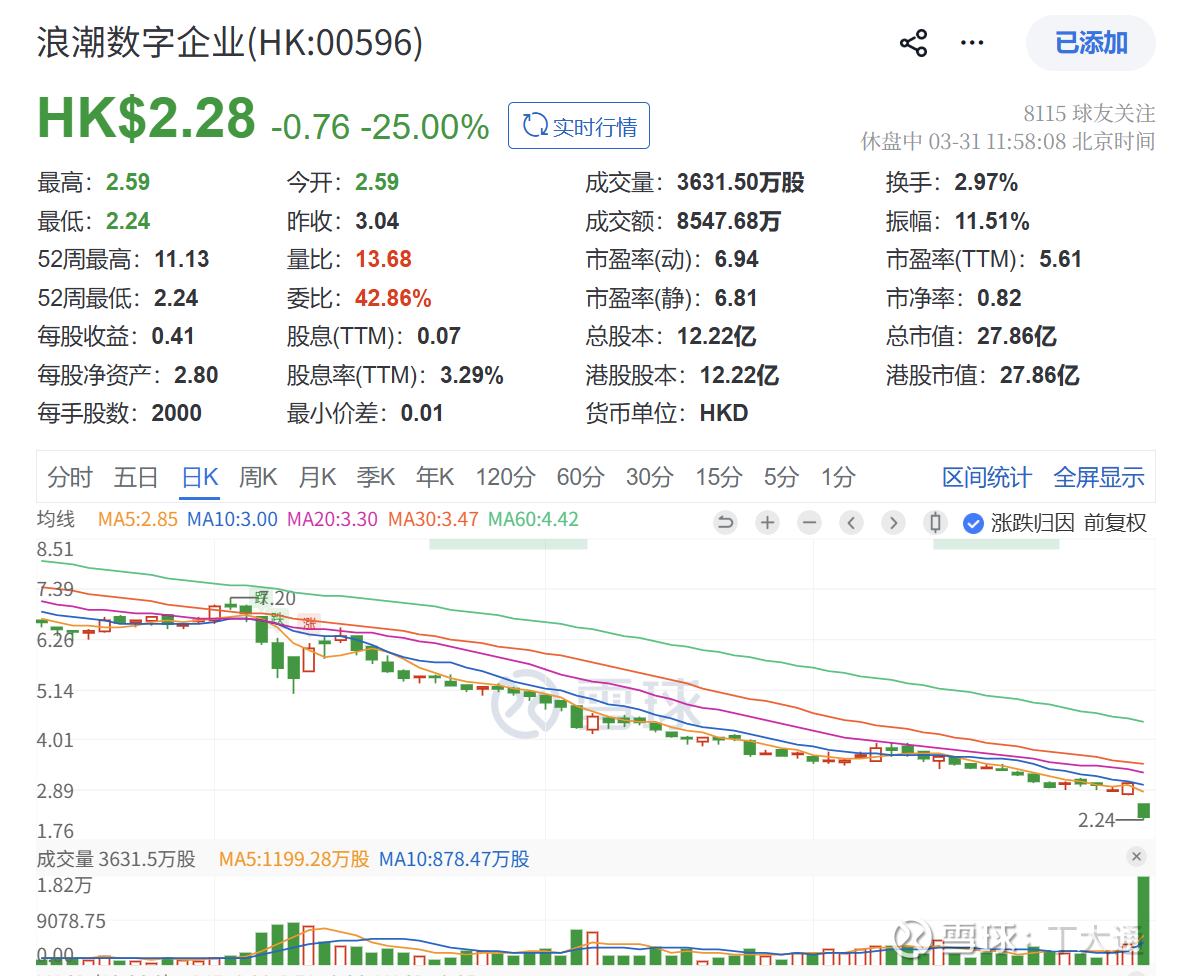Move chart right with right chevron
The height and width of the screenshot is (976, 1178).
point(893,522)
